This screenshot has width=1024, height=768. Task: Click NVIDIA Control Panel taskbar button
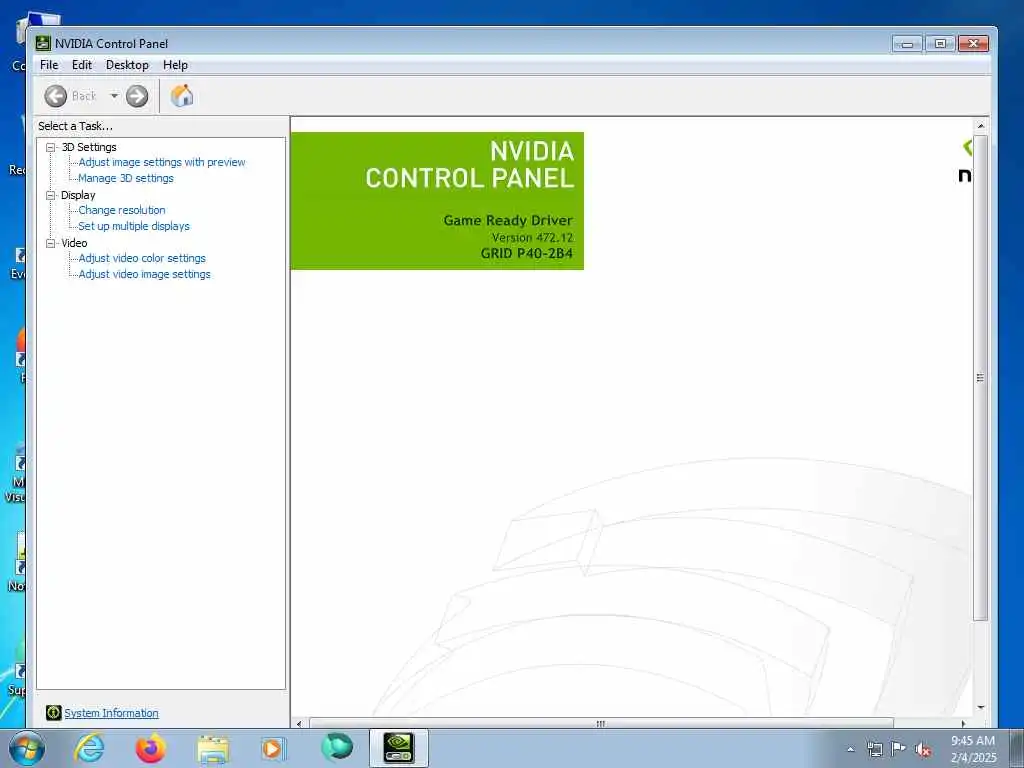[398, 748]
